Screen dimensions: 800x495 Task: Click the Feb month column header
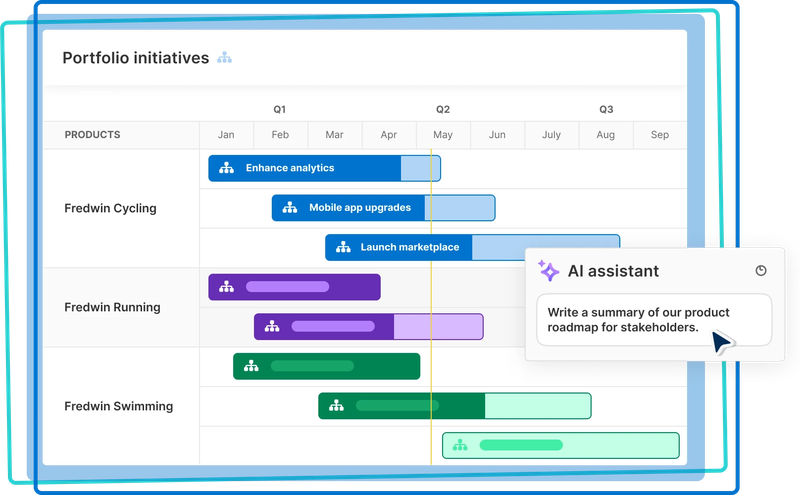[x=280, y=135]
